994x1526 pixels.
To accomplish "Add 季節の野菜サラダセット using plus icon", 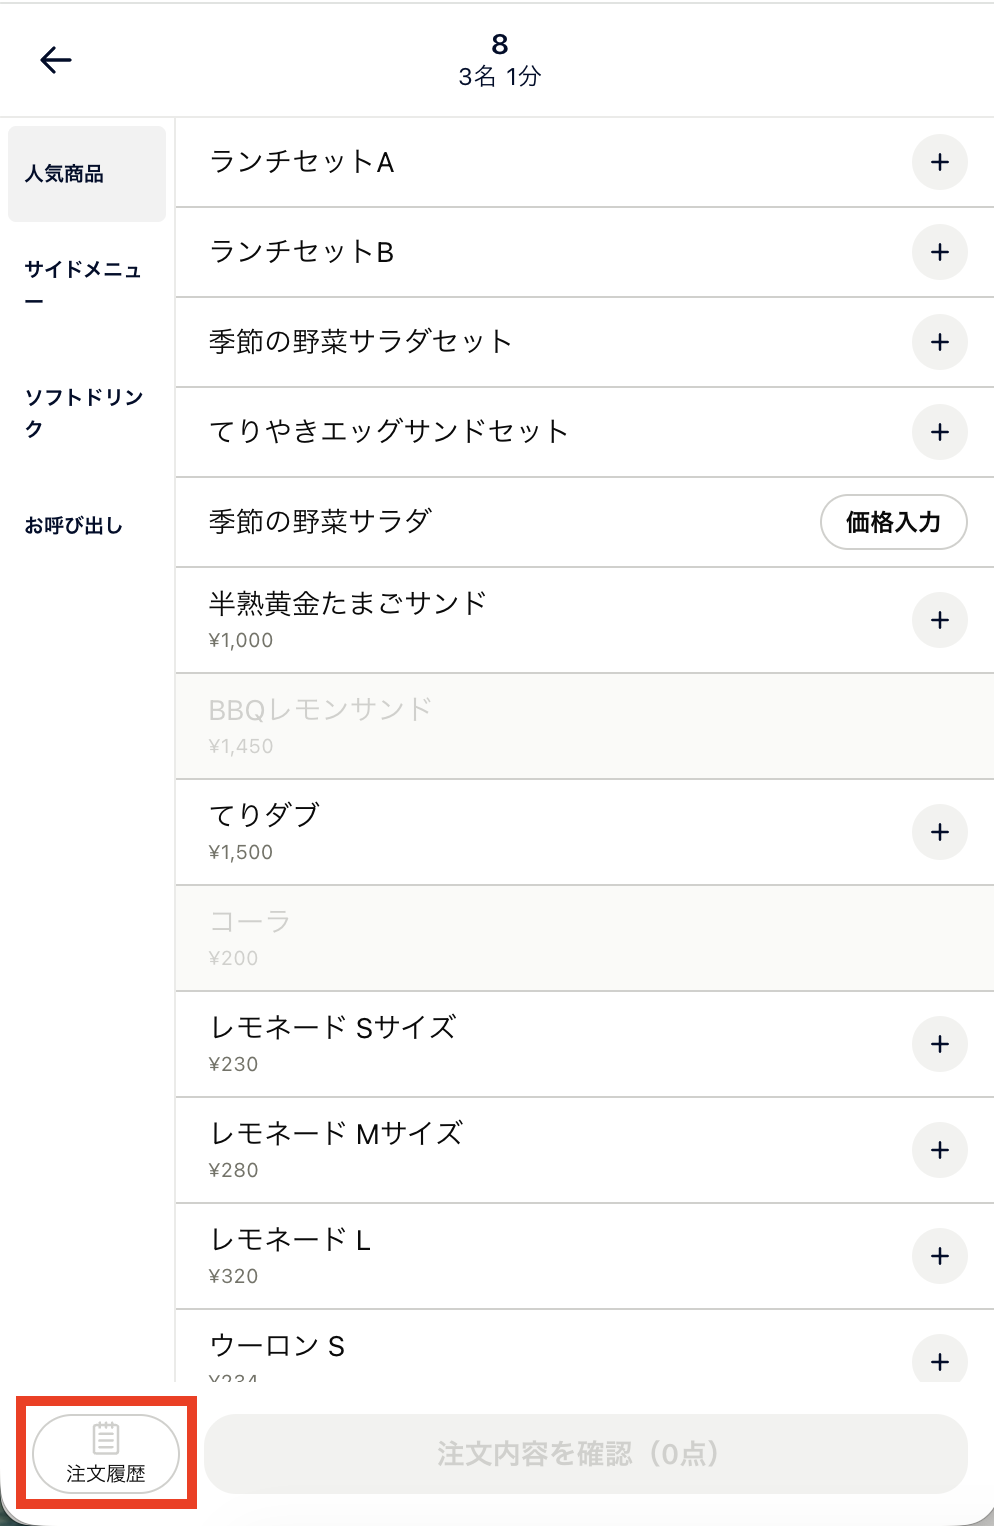I will coord(939,342).
